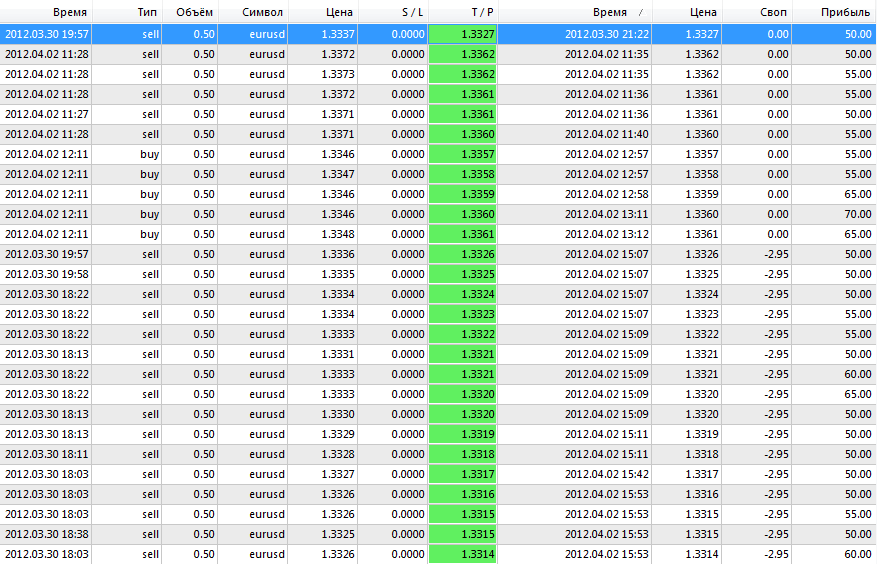Select the close time 2012.04.02 15:42 cell
The width and height of the screenshot is (877, 564).
coord(575,474)
